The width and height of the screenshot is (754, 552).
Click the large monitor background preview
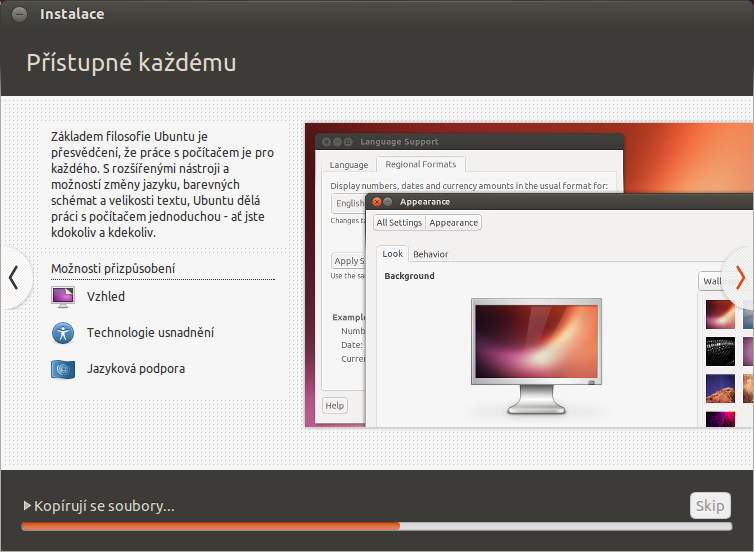click(537, 356)
